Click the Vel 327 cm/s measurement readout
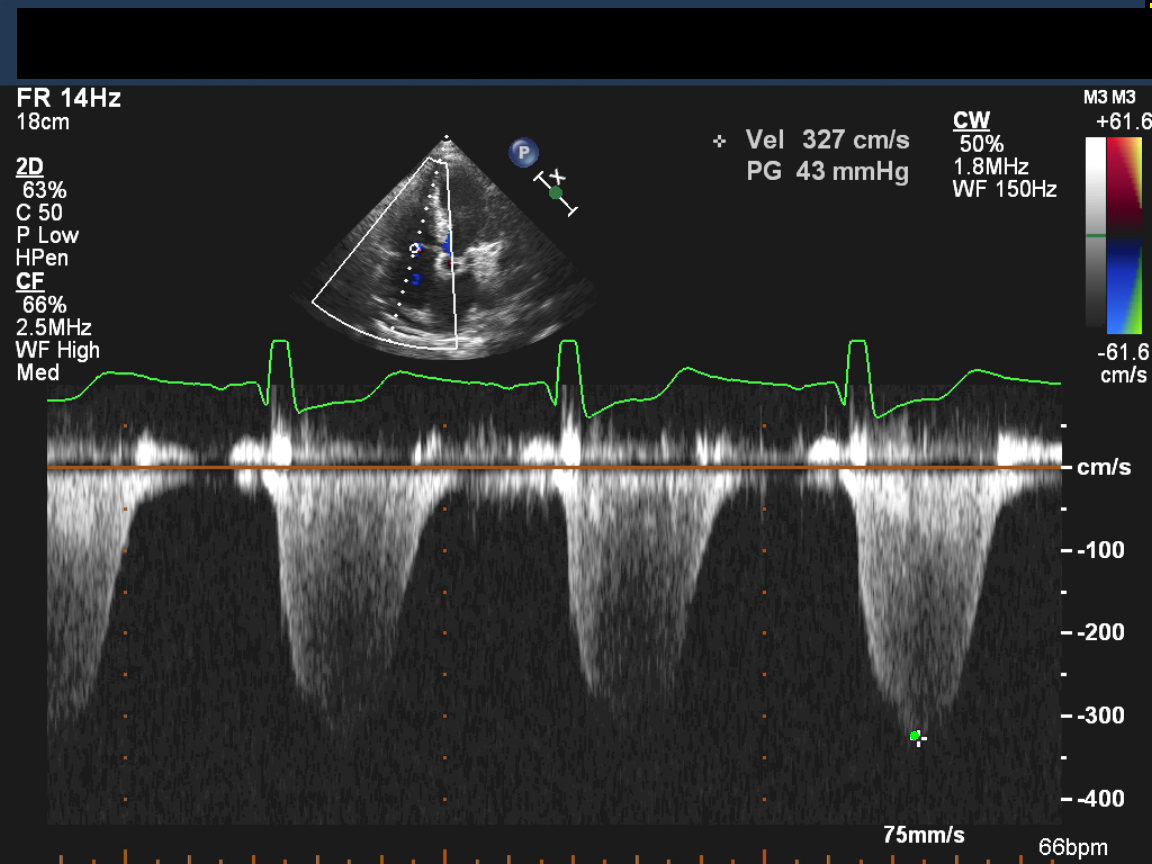Image resolution: width=1152 pixels, height=864 pixels. (827, 141)
